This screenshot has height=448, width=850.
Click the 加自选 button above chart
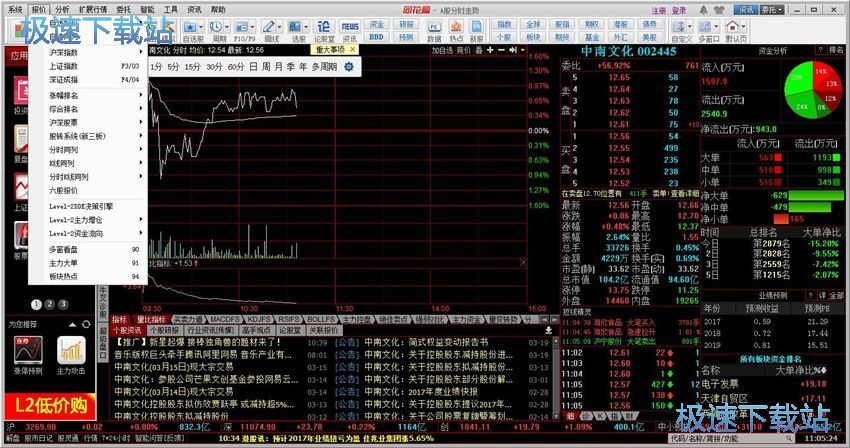pyautogui.click(x=442, y=50)
